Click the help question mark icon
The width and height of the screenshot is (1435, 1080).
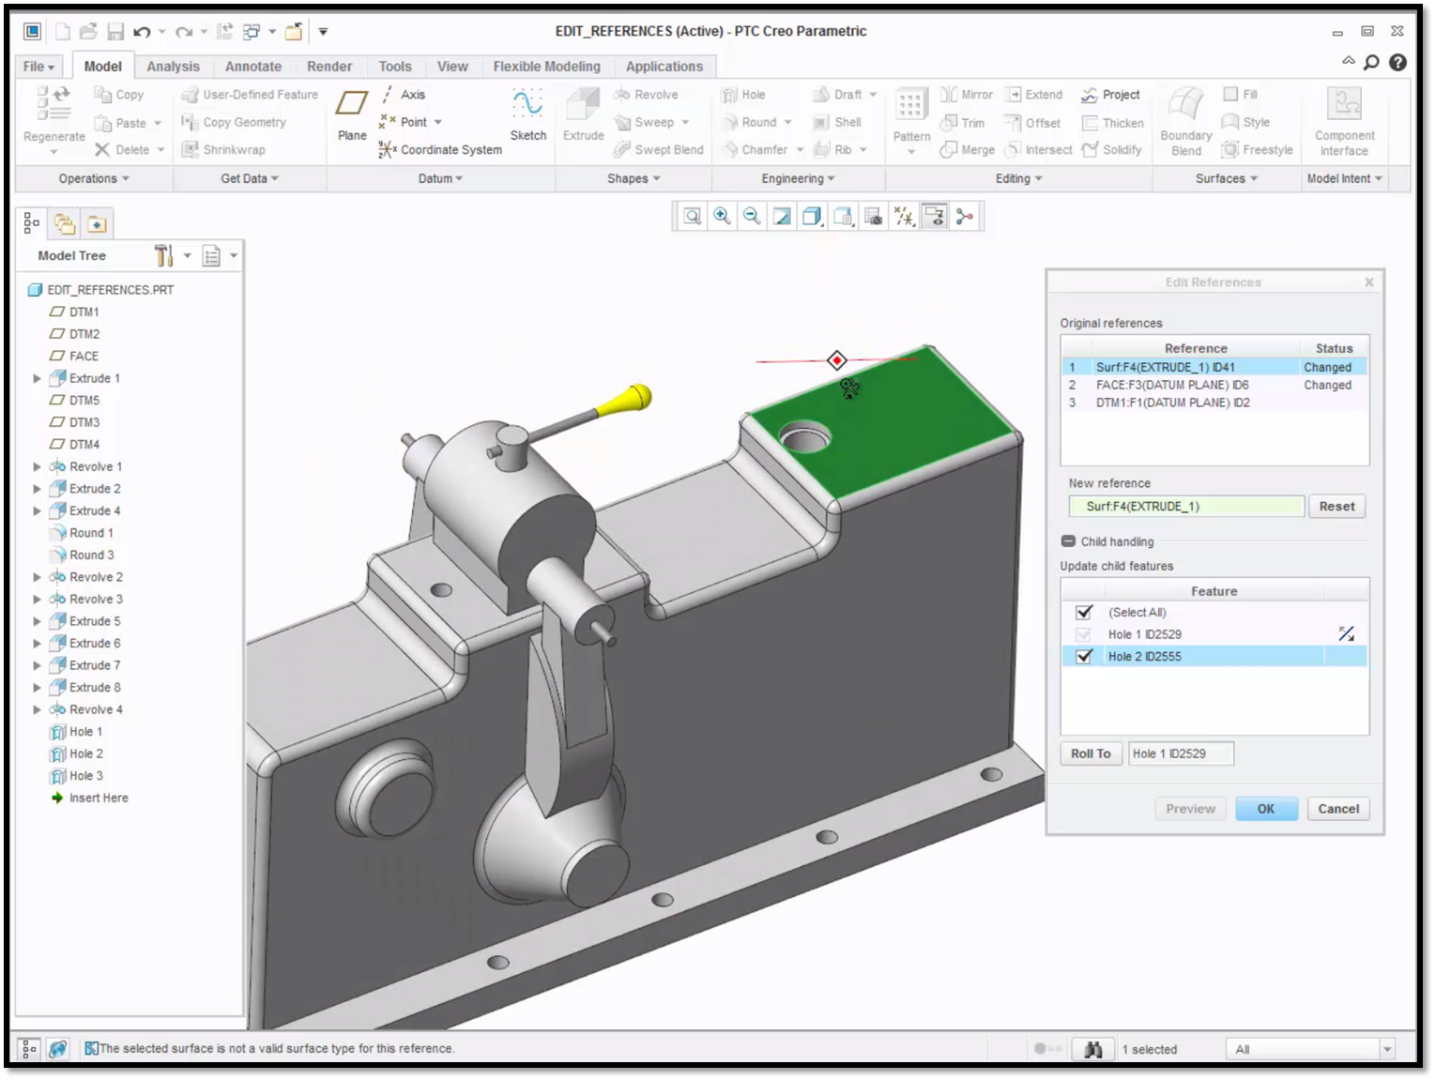pos(1398,62)
